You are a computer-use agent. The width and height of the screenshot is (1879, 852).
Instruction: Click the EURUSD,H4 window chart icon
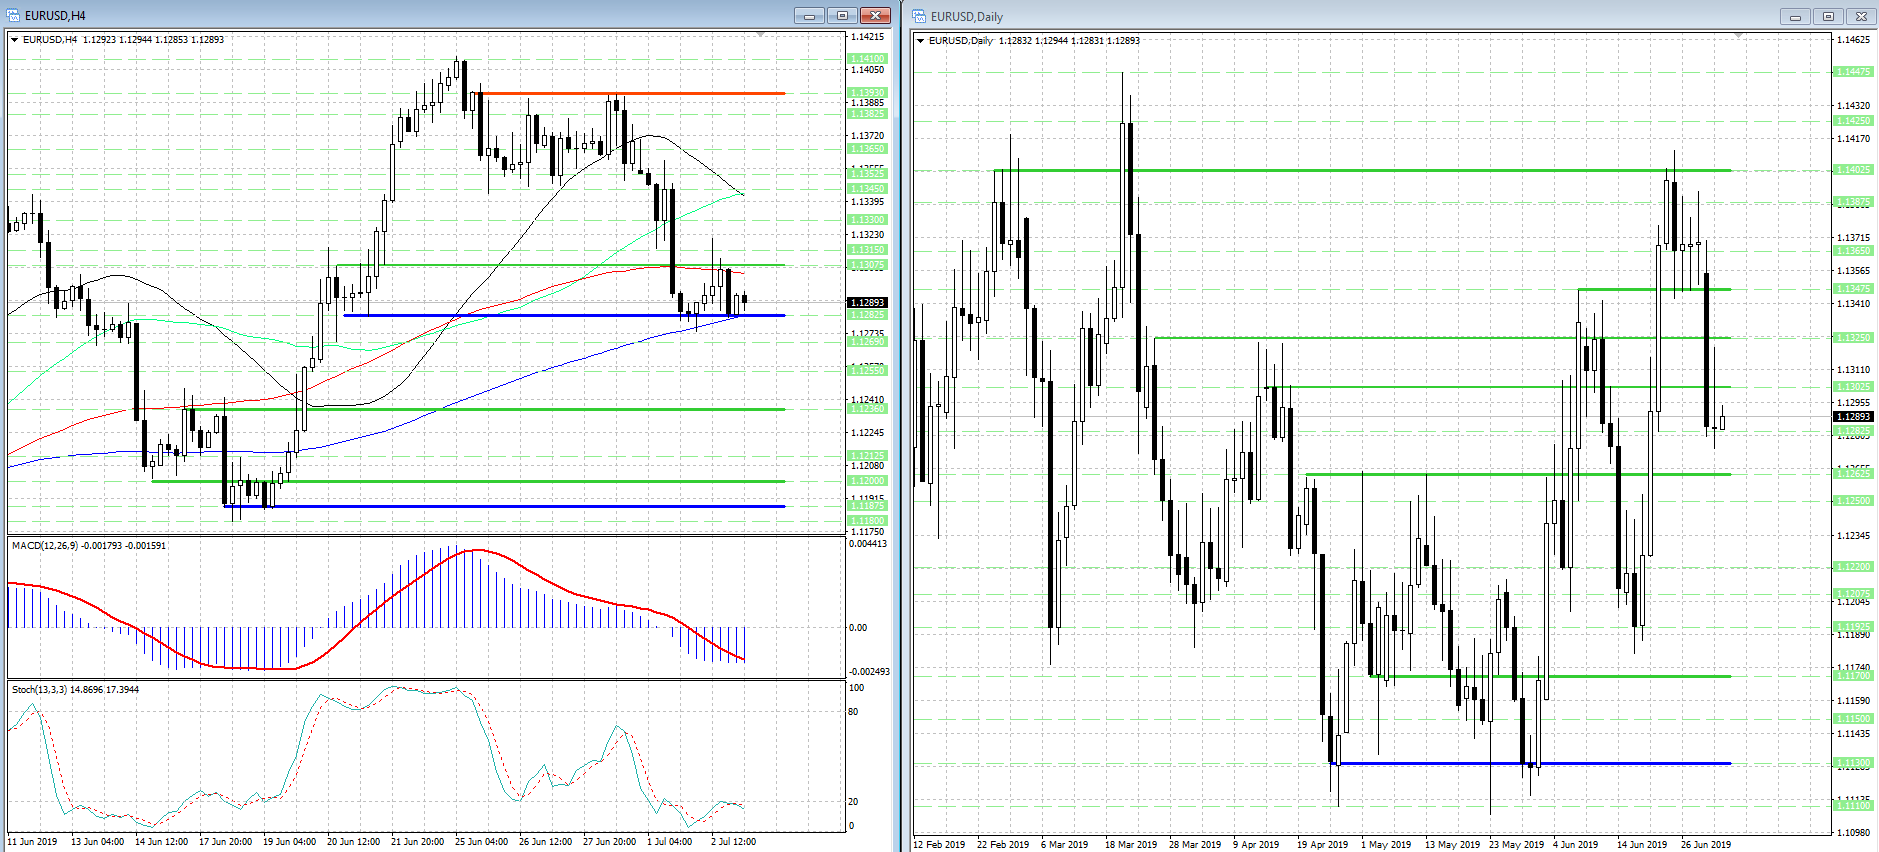tap(14, 15)
